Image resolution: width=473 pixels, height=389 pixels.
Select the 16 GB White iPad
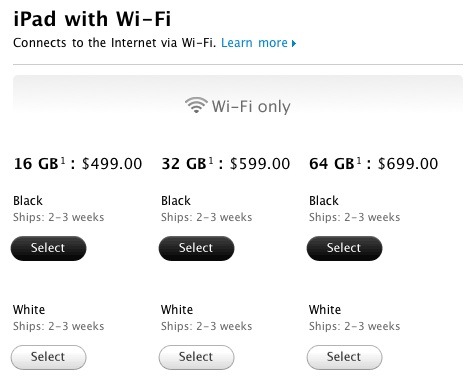click(x=49, y=357)
